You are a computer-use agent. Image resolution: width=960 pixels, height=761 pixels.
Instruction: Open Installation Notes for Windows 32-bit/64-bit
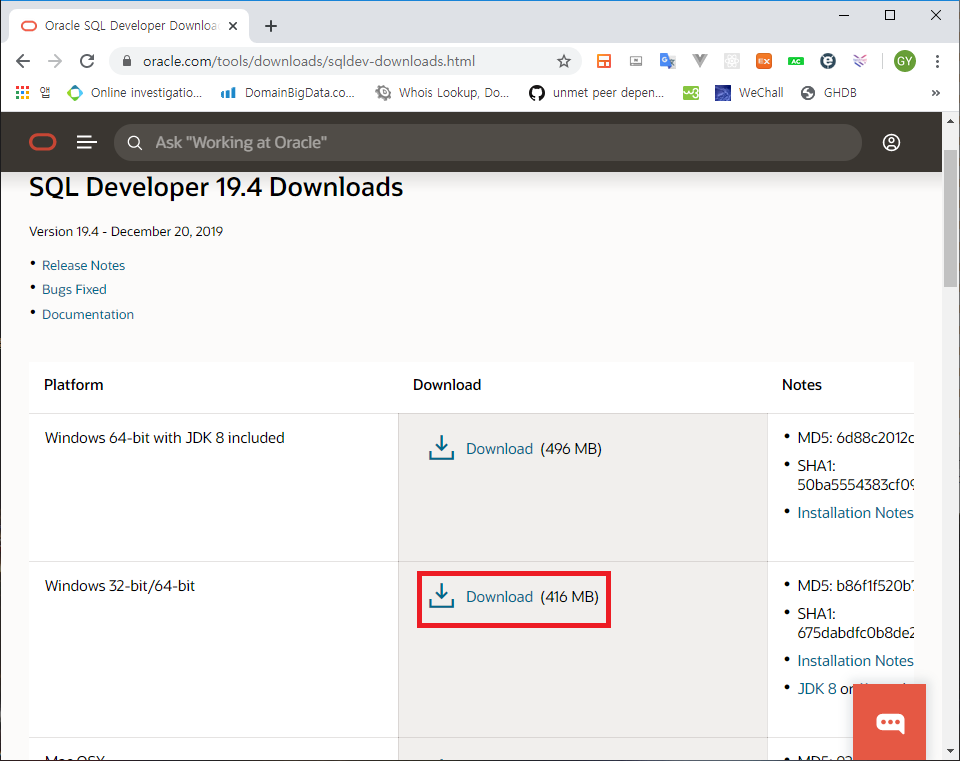[x=855, y=661]
